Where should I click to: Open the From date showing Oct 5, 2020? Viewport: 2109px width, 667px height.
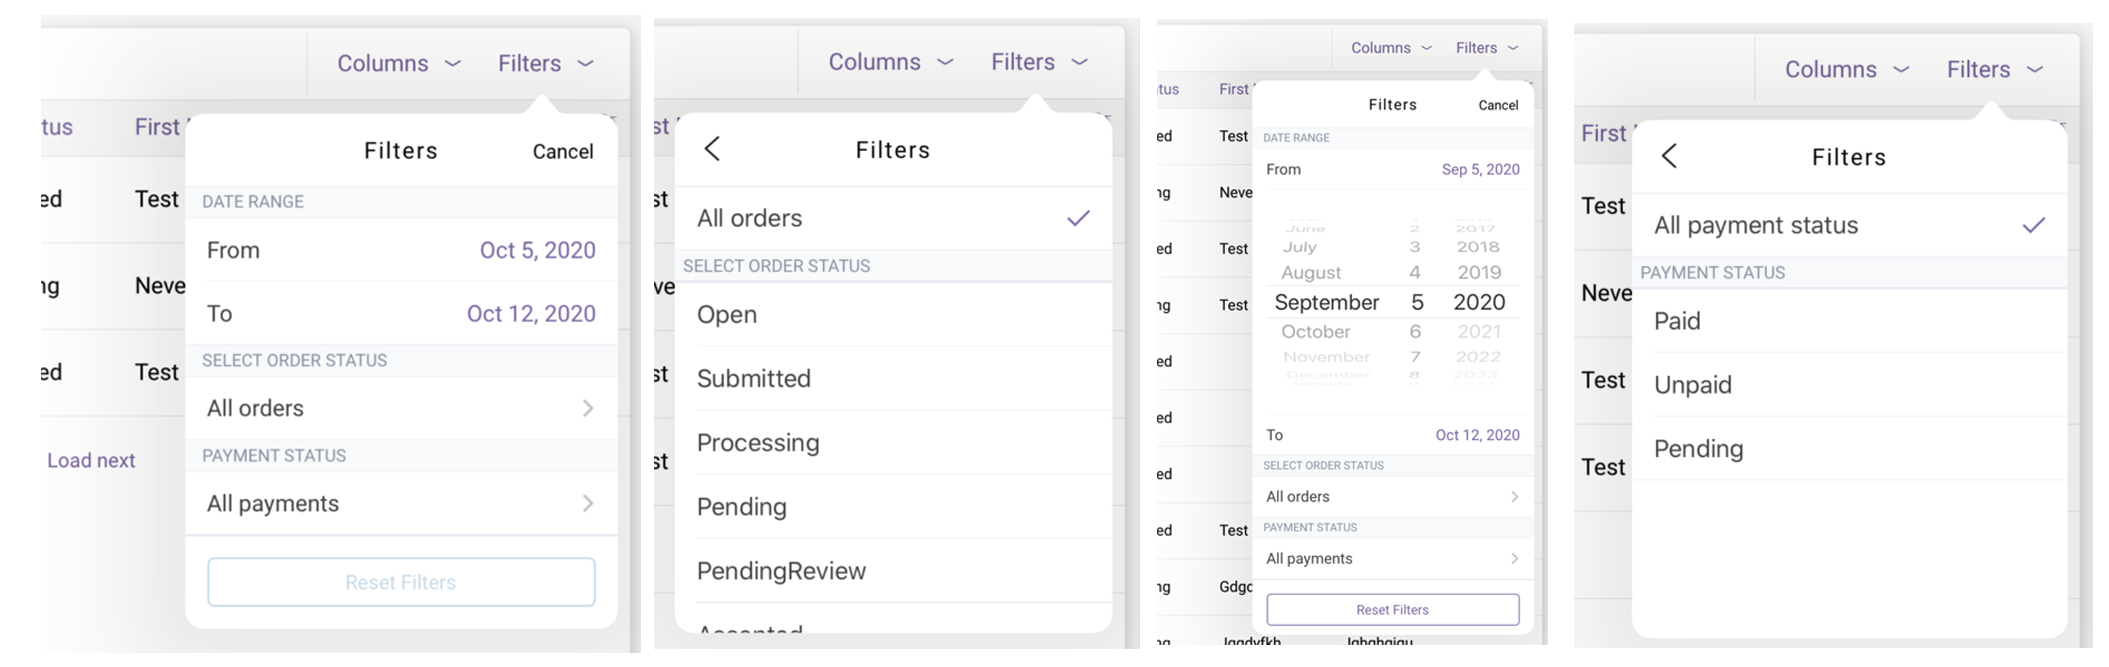coord(537,250)
